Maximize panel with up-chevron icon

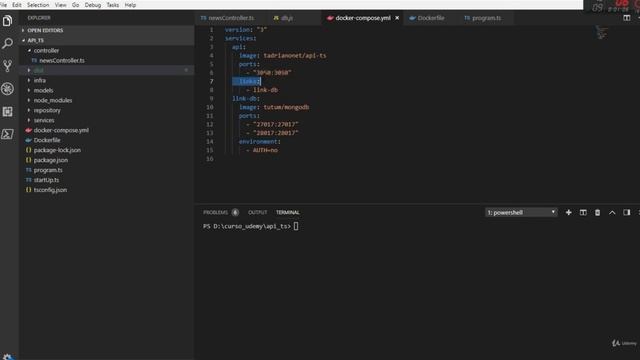pyautogui.click(x=612, y=212)
